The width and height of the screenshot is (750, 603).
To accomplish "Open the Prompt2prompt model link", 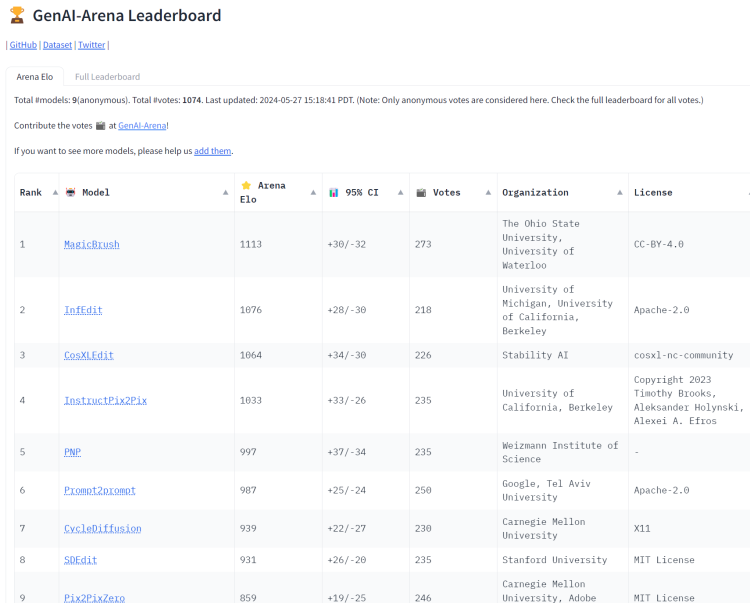I will (x=100, y=490).
